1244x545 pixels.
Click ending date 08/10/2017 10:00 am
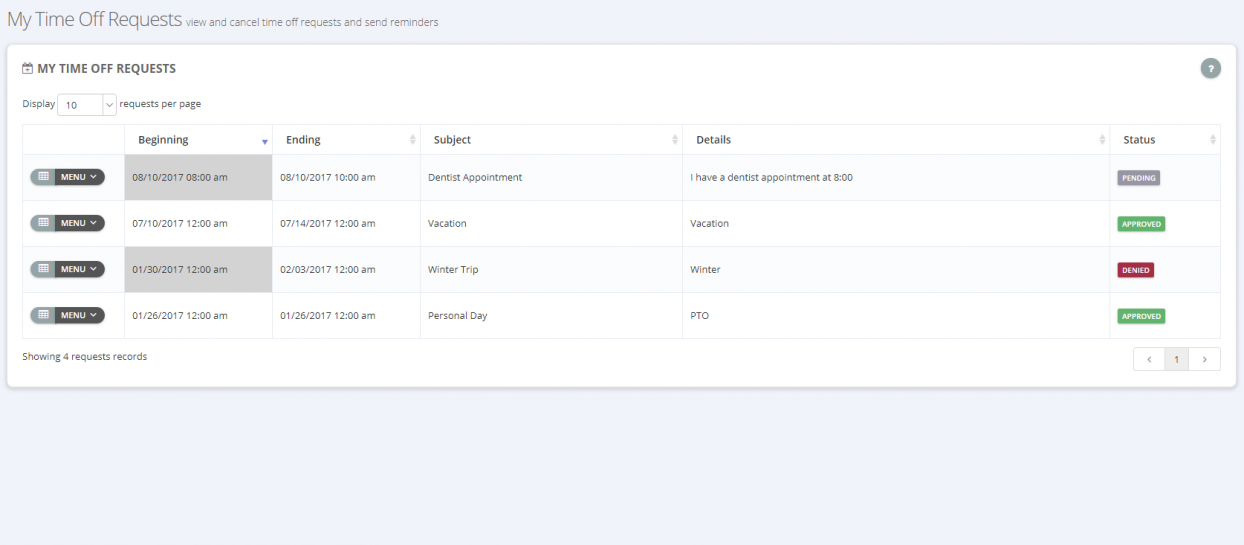pyautogui.click(x=328, y=177)
